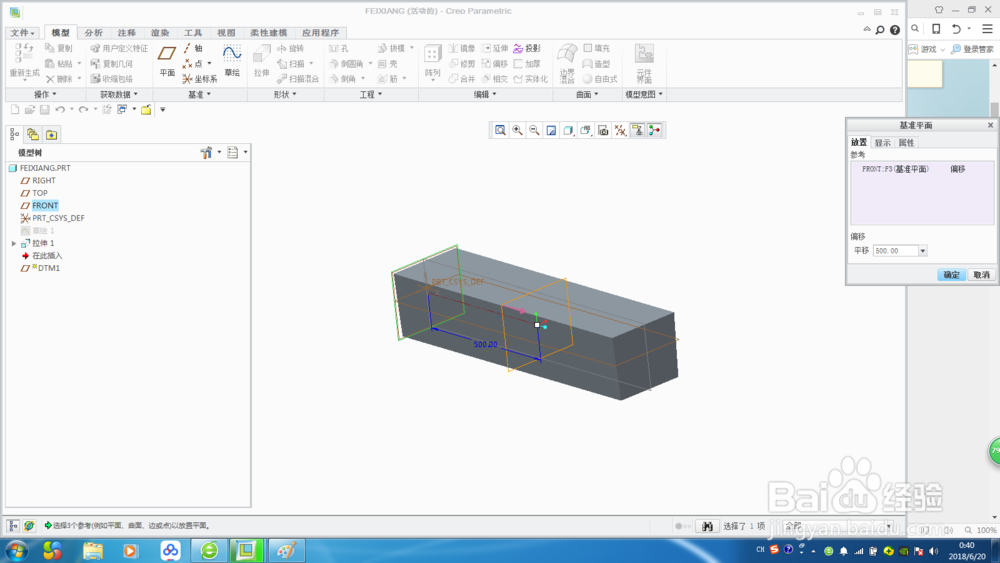Image resolution: width=1000 pixels, height=563 pixels.
Task: Expand the Editing (编辑) group dropdown
Action: (x=485, y=94)
